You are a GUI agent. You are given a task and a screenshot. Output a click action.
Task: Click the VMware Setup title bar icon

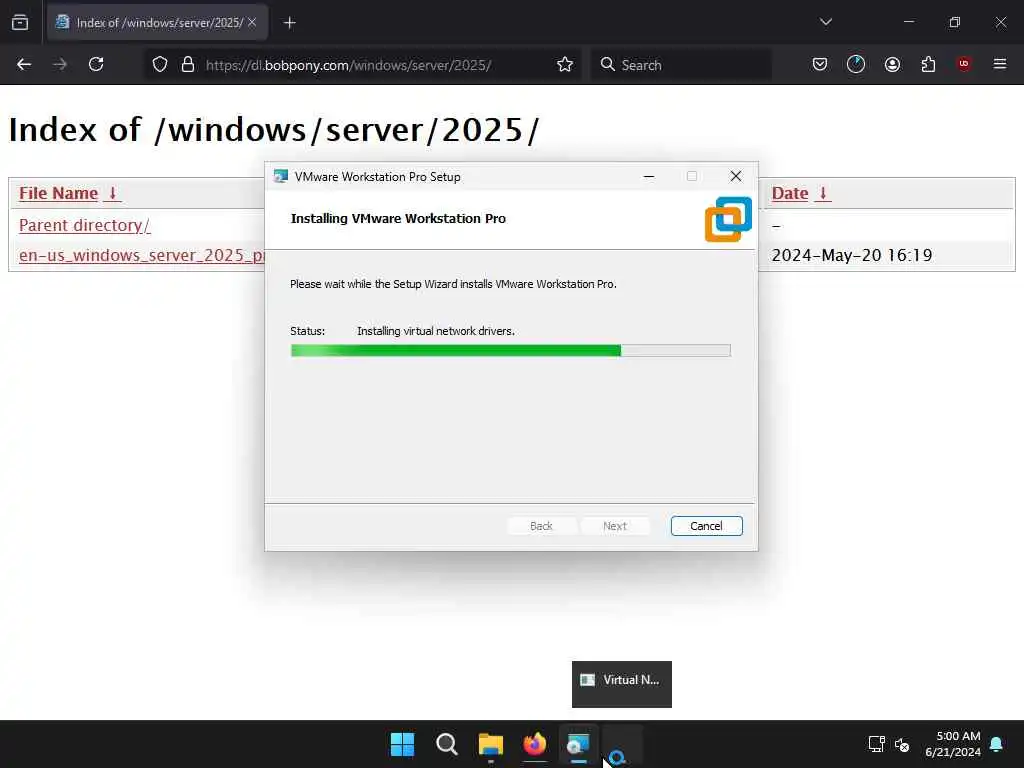point(281,176)
